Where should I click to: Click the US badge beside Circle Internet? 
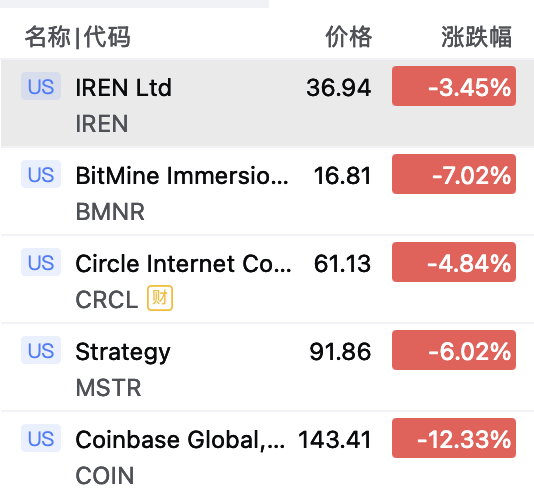click(41, 262)
